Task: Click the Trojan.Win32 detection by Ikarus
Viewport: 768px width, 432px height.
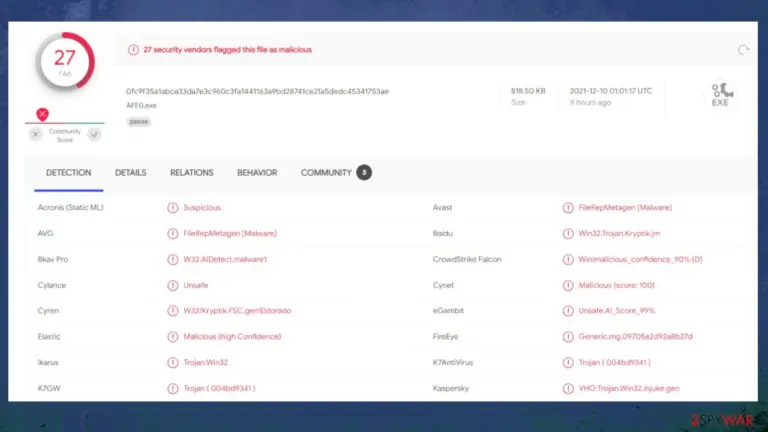Action: click(x=205, y=363)
